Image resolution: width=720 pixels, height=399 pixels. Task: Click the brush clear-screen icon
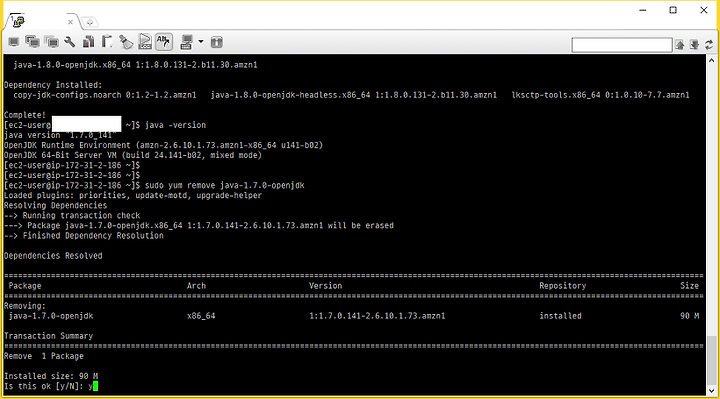click(x=126, y=42)
